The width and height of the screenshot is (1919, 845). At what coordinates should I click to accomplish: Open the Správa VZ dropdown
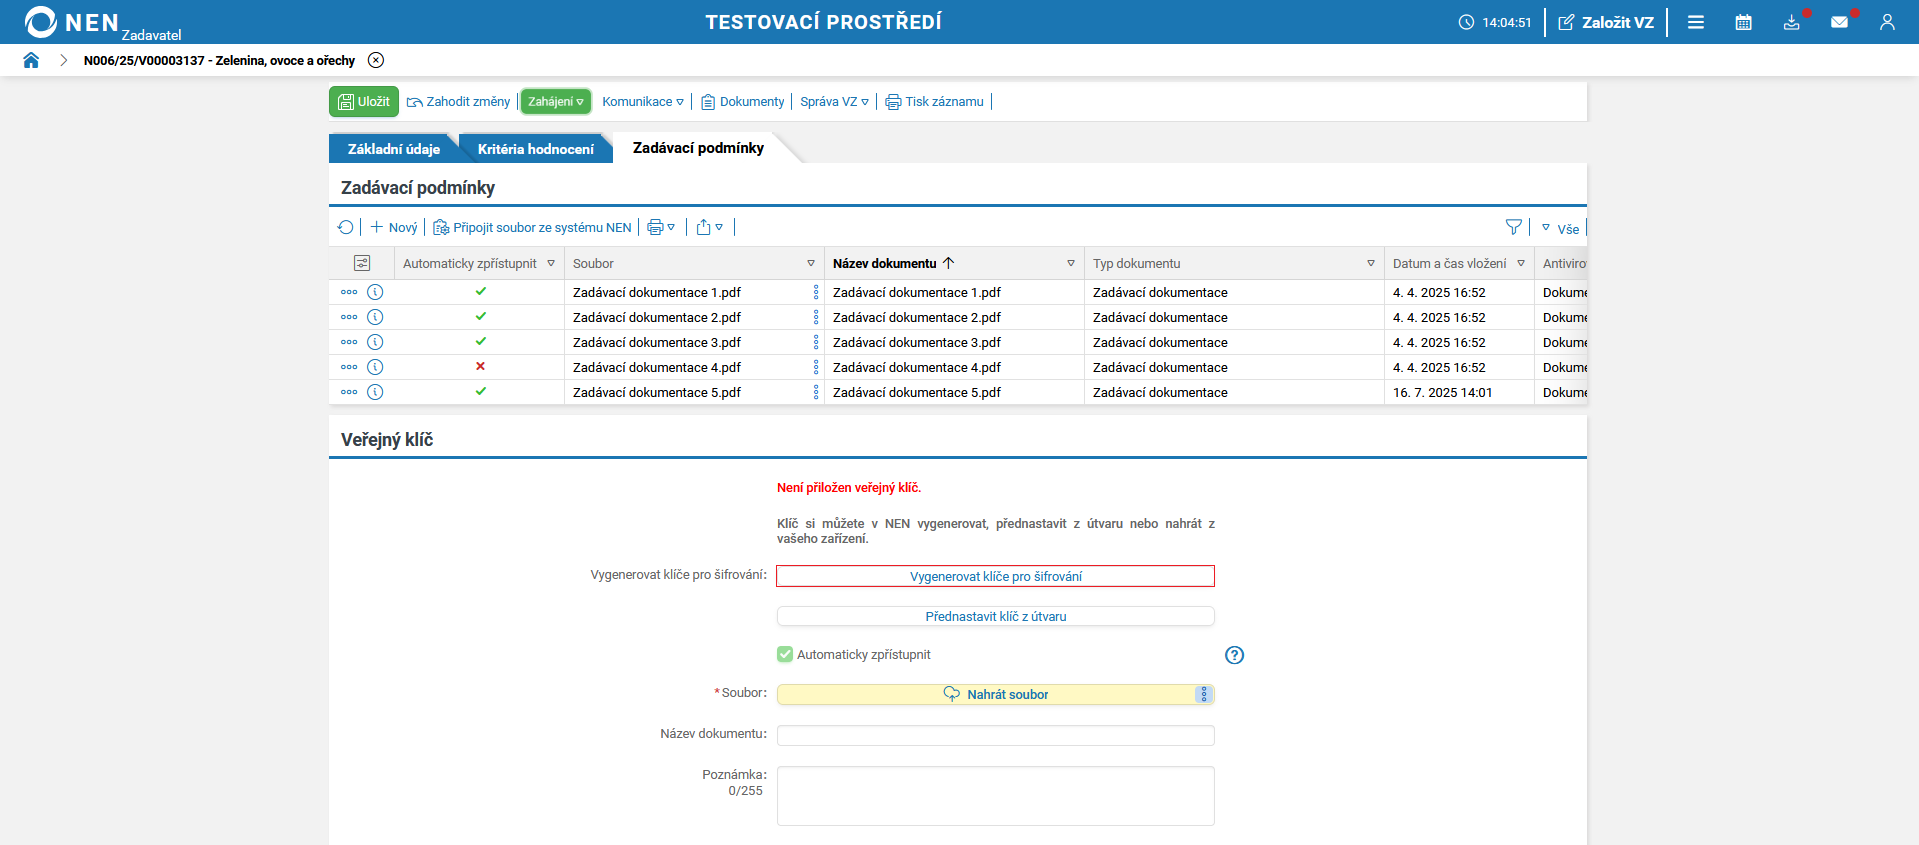(x=834, y=101)
